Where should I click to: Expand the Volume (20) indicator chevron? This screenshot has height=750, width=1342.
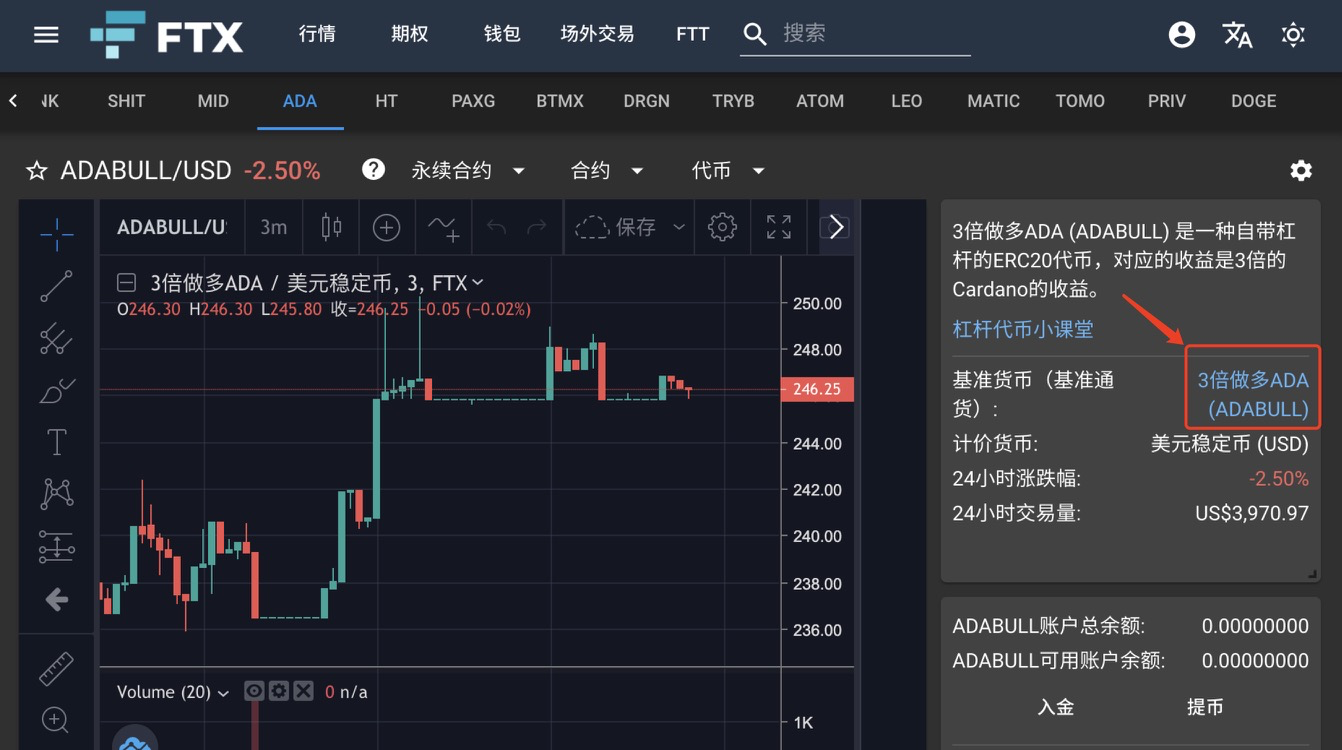point(223,692)
